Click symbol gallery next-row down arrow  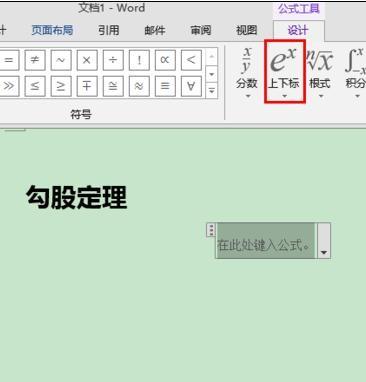[212, 74]
